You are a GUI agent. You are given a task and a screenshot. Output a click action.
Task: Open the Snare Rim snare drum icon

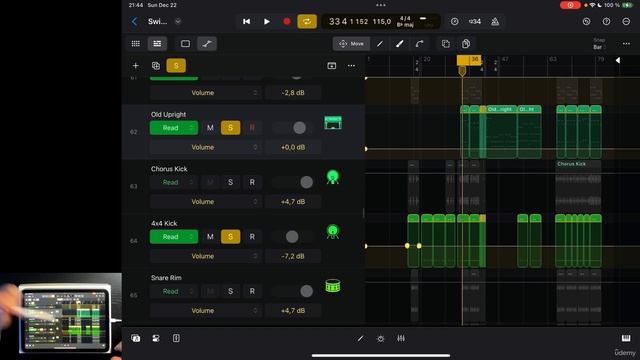pyautogui.click(x=333, y=286)
